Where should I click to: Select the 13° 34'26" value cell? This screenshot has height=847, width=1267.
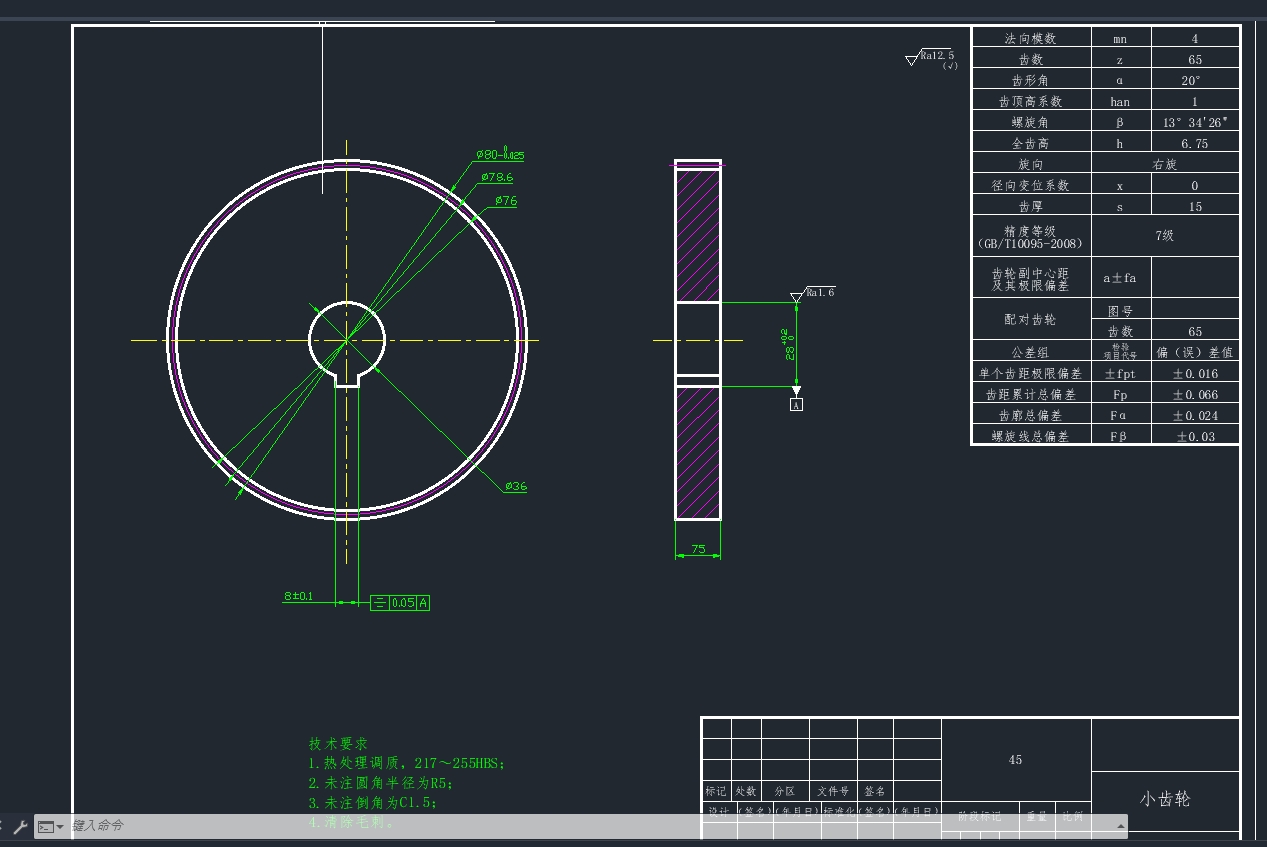[x=1195, y=122]
